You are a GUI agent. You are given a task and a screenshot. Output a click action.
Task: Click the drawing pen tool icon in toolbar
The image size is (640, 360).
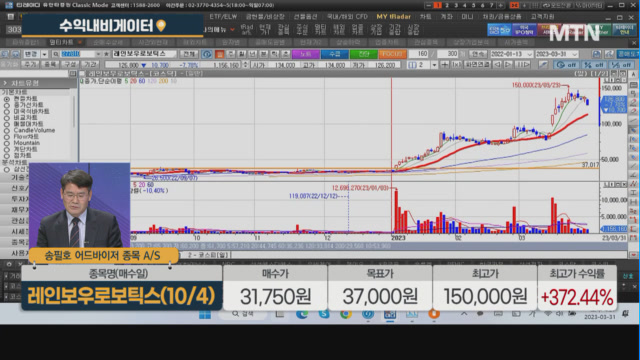[543, 64]
